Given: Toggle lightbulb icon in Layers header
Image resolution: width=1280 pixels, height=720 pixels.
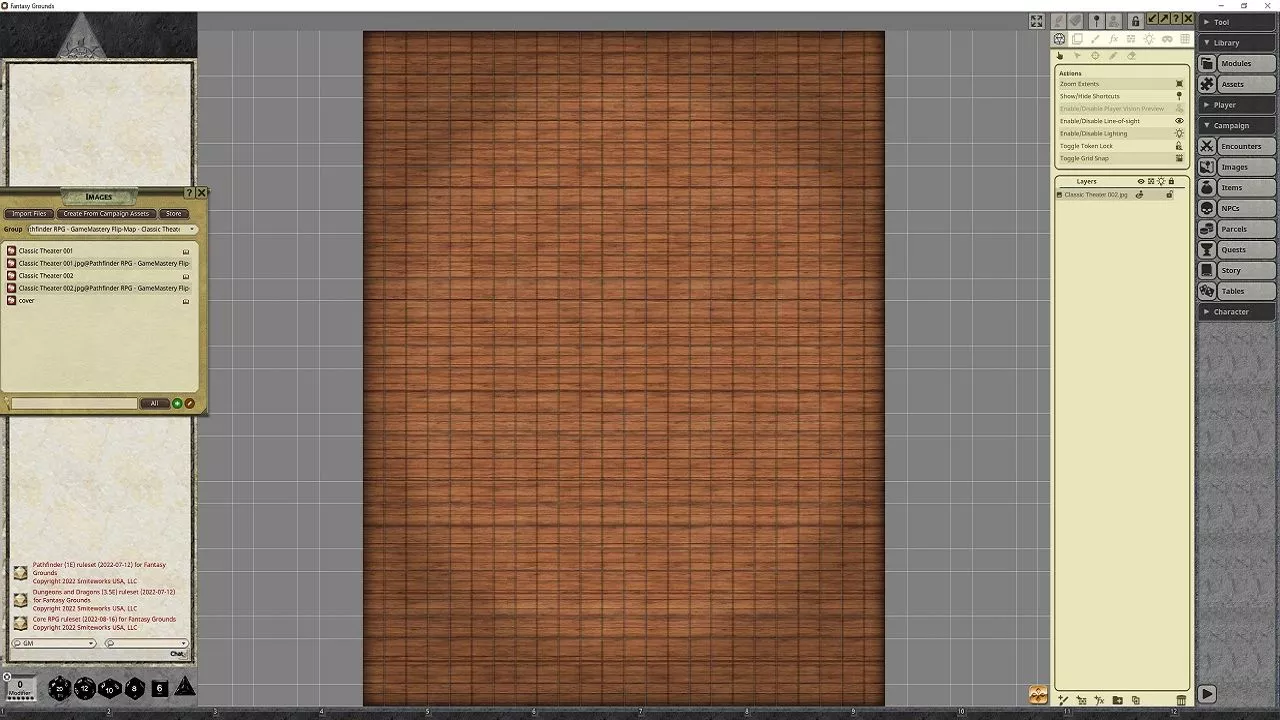Looking at the screenshot, I should click(x=1161, y=181).
